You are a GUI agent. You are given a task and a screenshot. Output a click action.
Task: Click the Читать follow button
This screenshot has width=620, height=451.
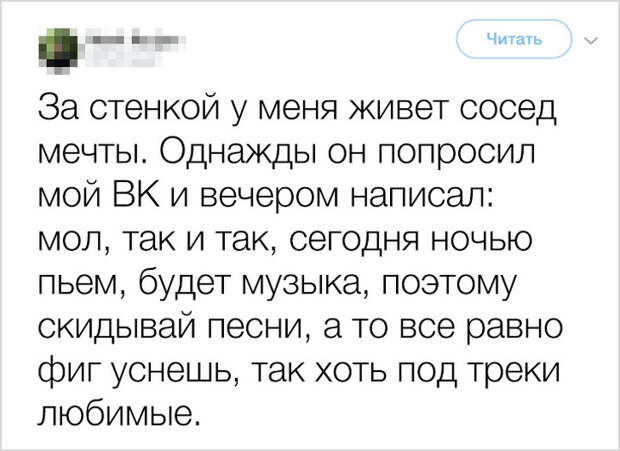(514, 39)
